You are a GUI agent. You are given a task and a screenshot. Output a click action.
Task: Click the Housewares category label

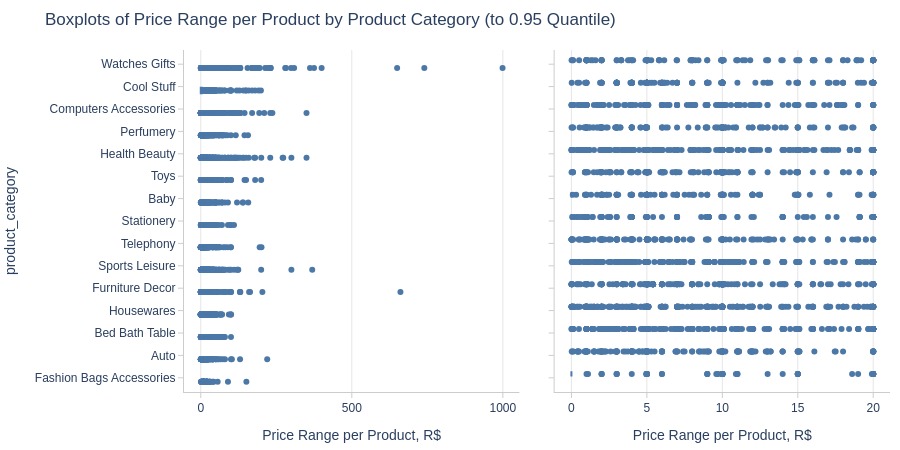tap(142, 311)
